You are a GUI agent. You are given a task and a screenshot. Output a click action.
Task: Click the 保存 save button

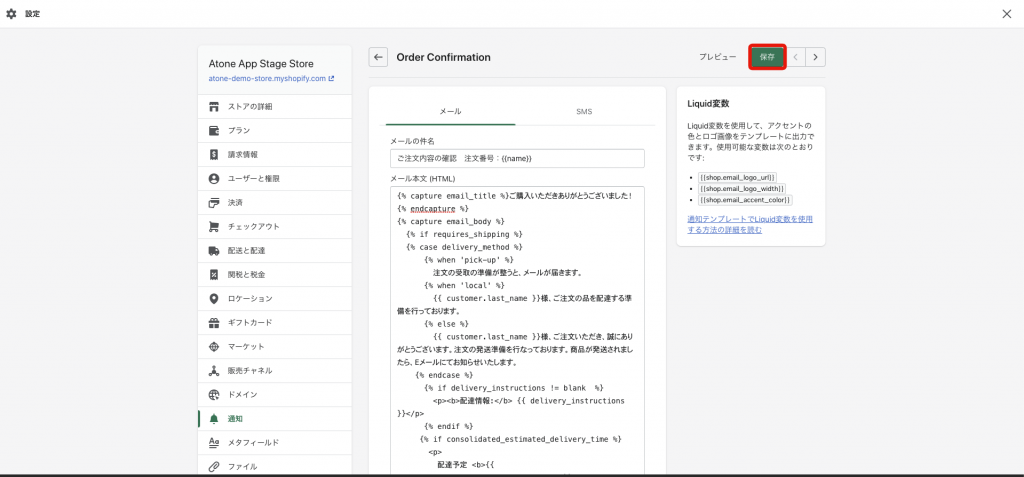pos(767,57)
